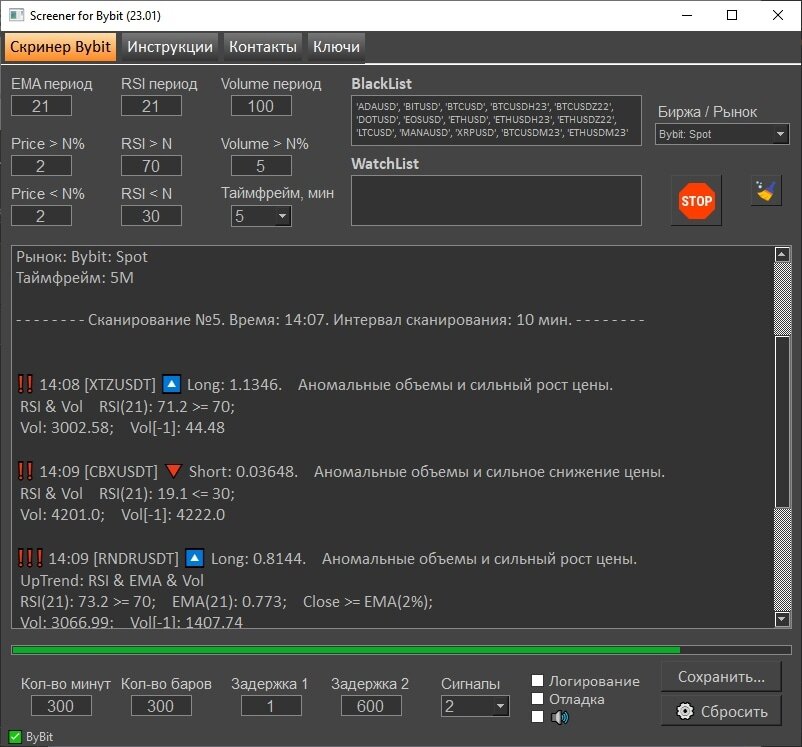802x747 pixels.
Task: Open the Ключи tab
Action: tap(336, 47)
